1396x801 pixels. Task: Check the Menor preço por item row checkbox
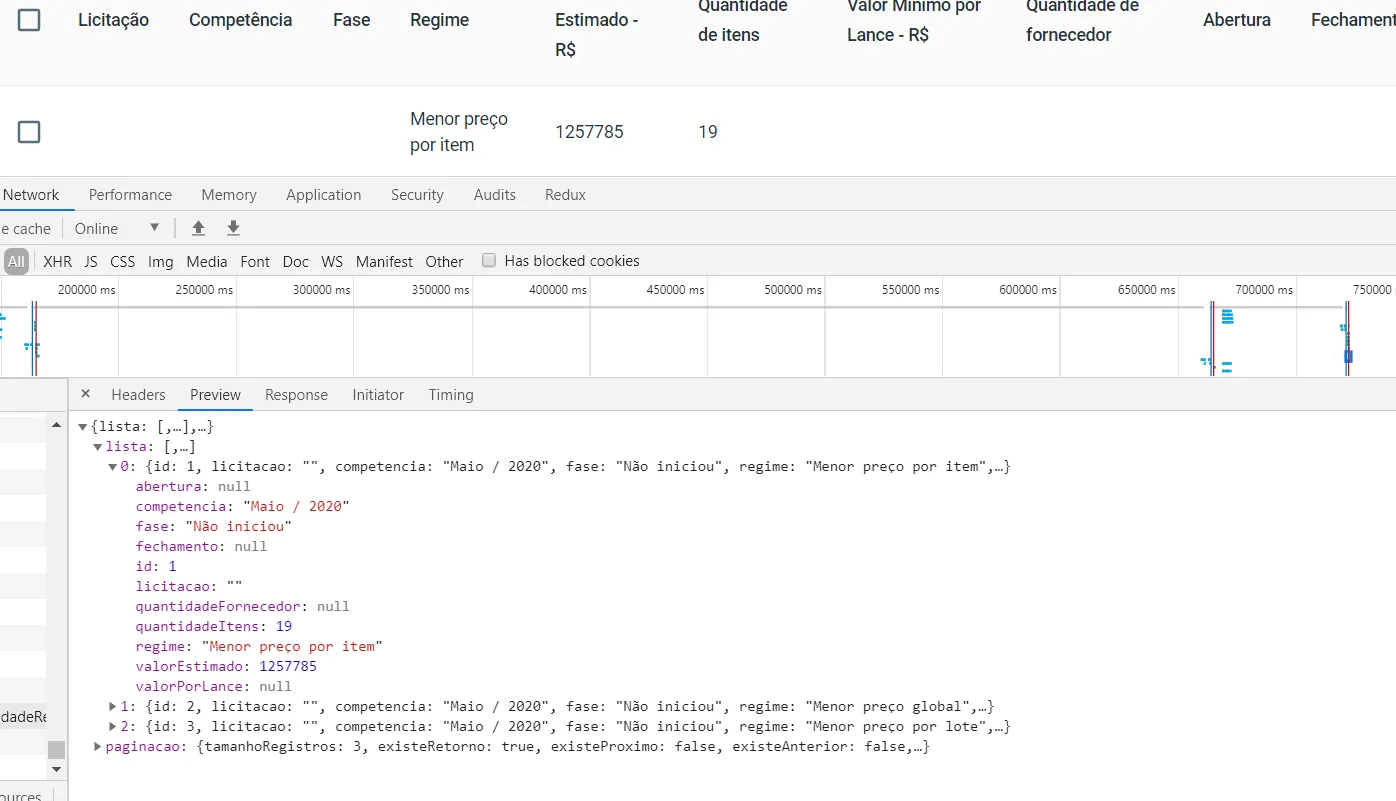click(x=29, y=132)
